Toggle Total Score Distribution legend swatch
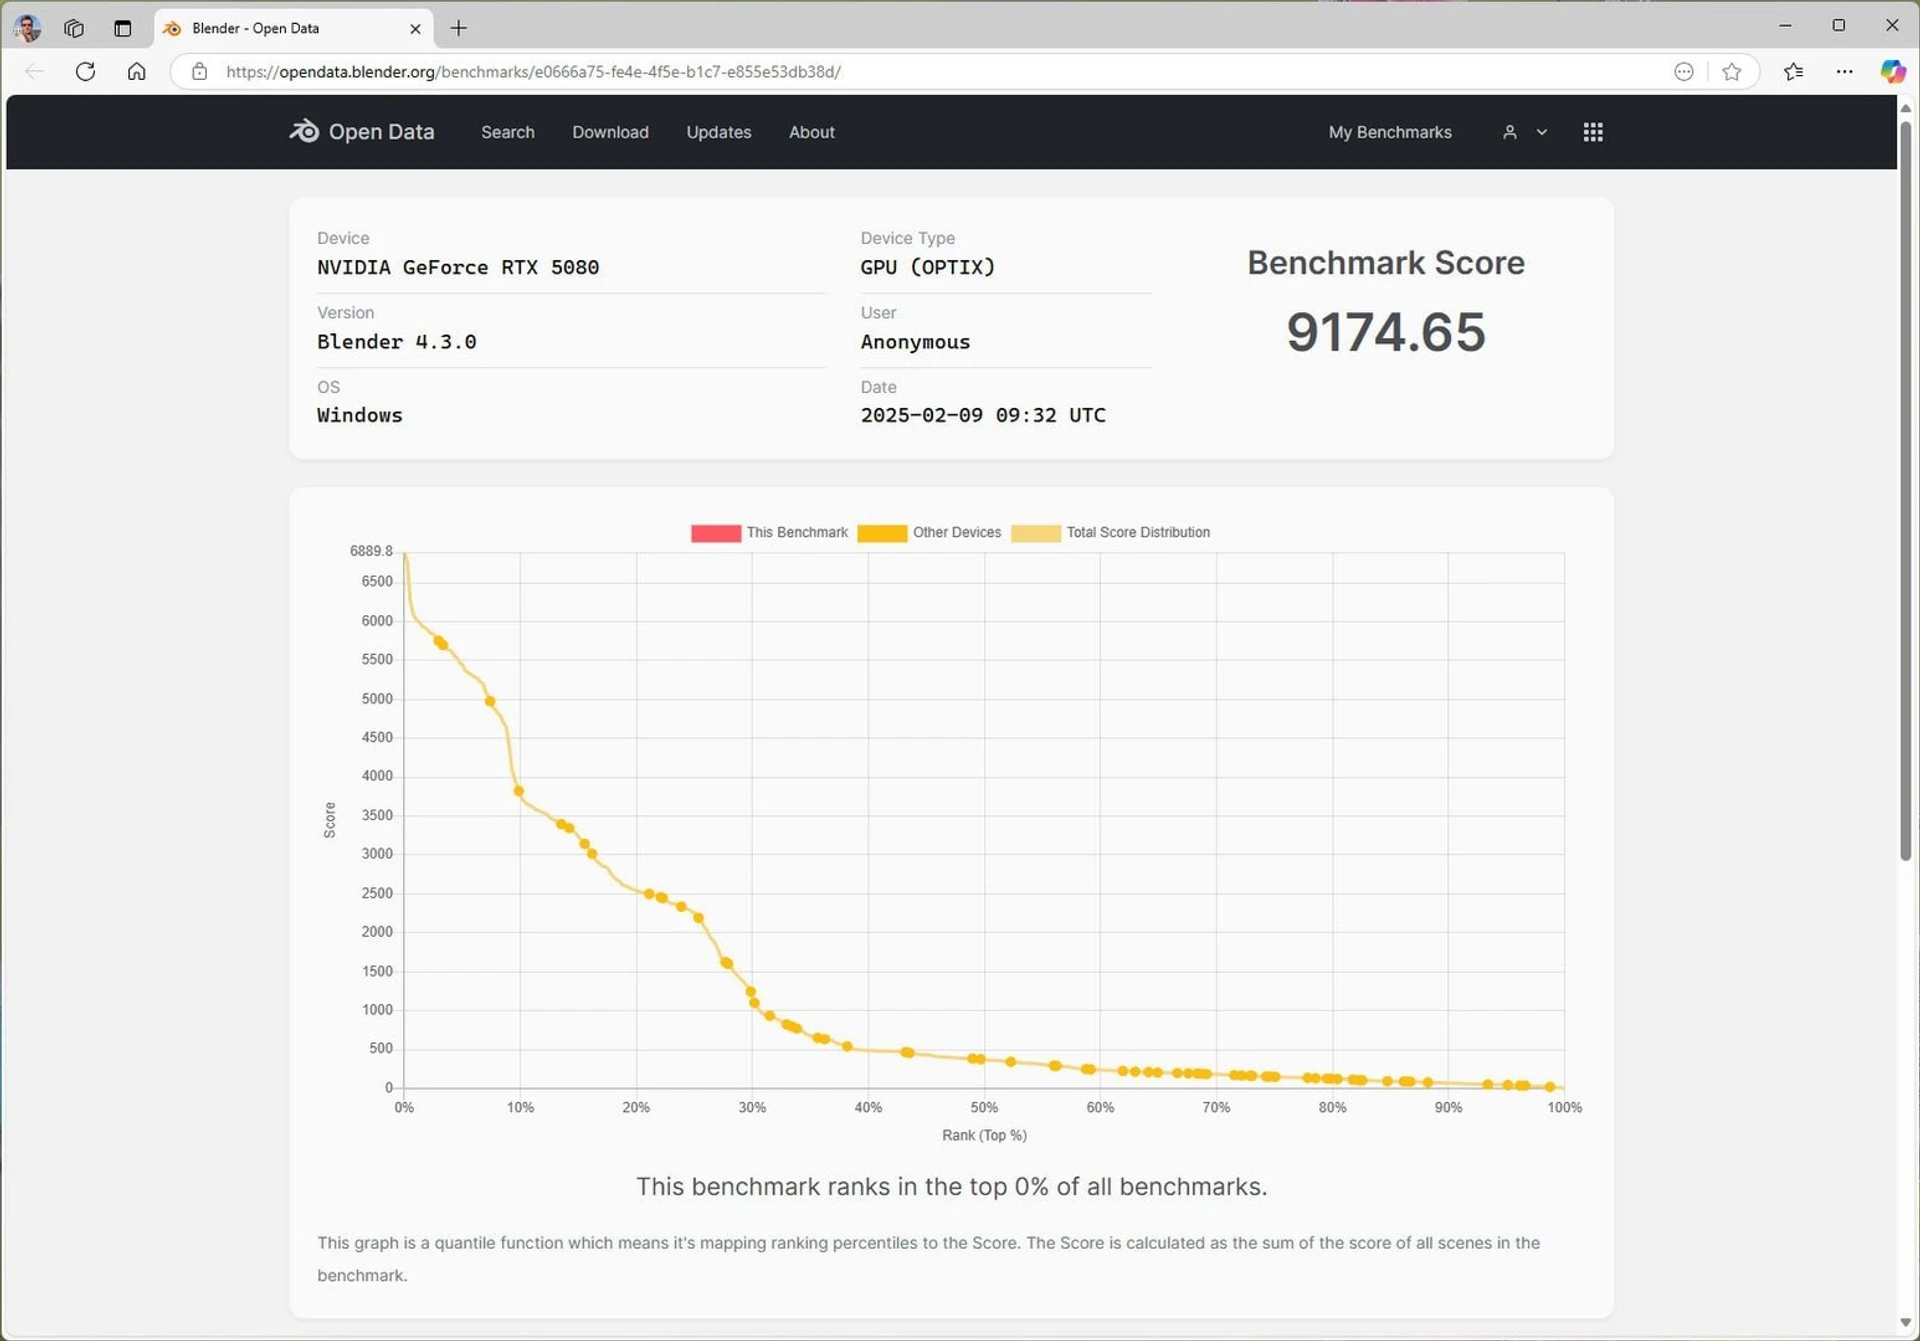 click(x=1035, y=533)
